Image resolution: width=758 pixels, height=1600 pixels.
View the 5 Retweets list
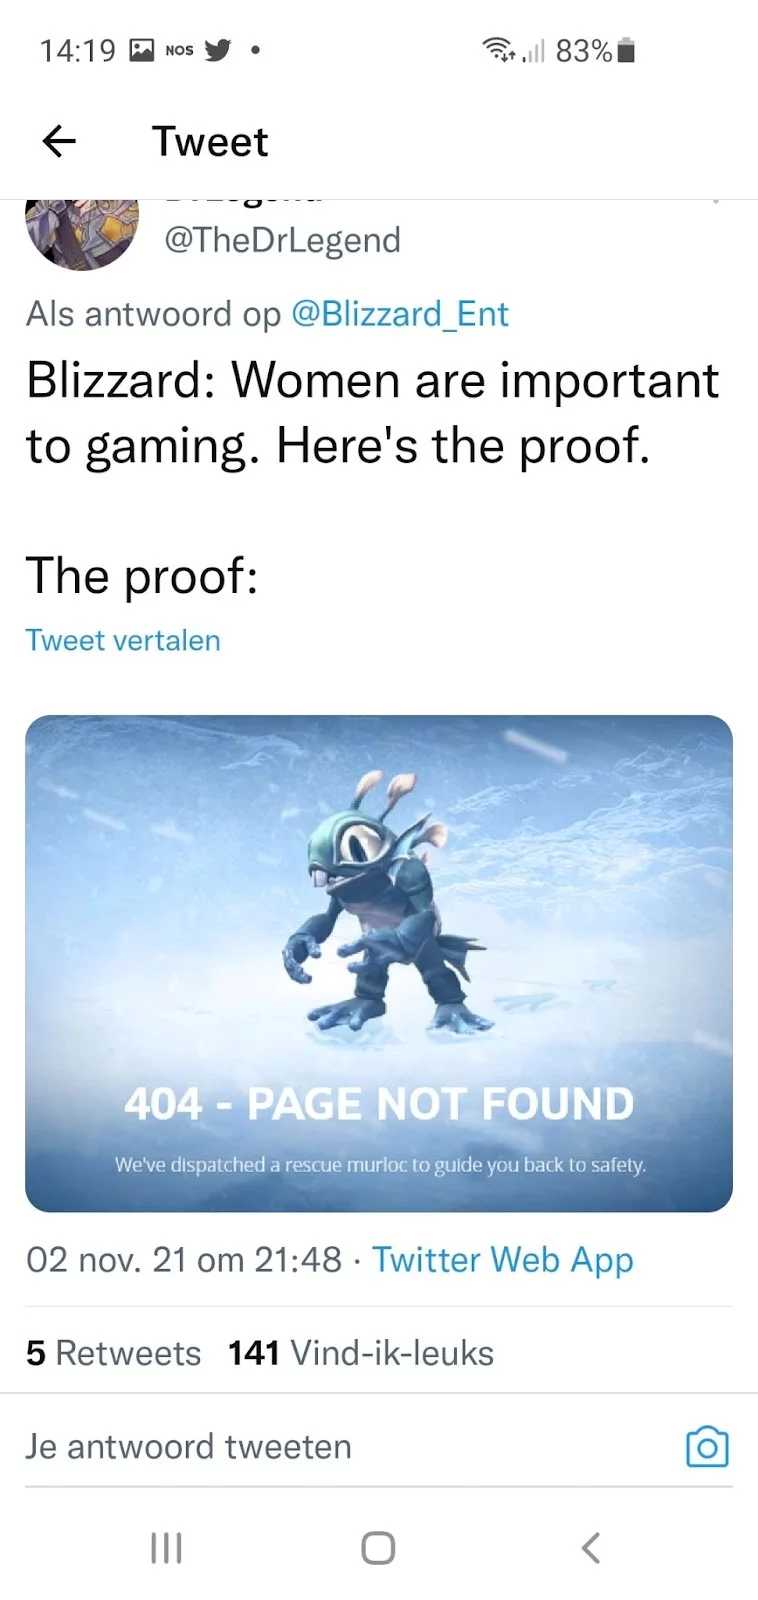coord(114,1353)
